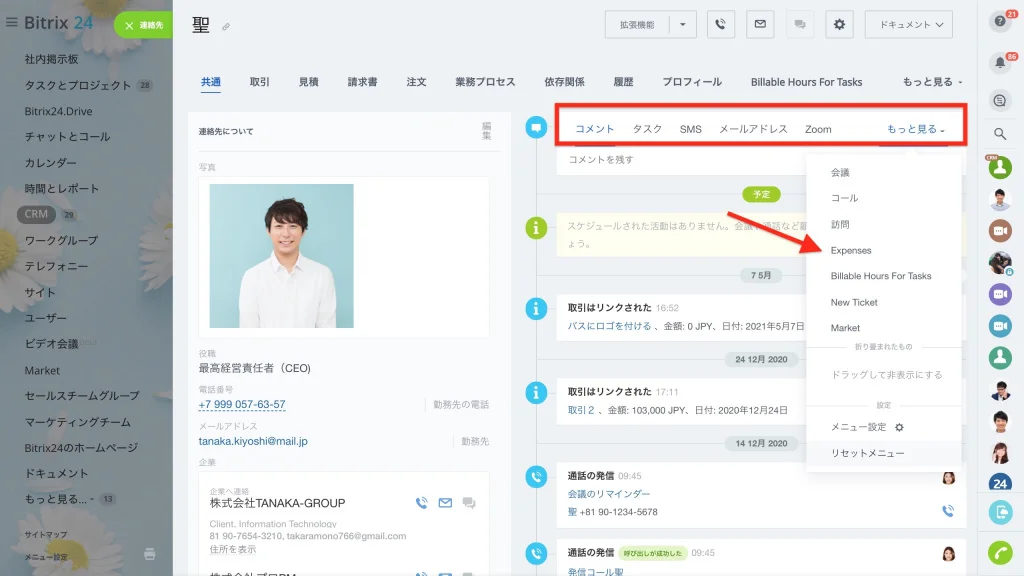Open タスクとプロジェクト in left sidebar
Viewport: 1024px width, 576px height.
pyautogui.click(x=78, y=85)
